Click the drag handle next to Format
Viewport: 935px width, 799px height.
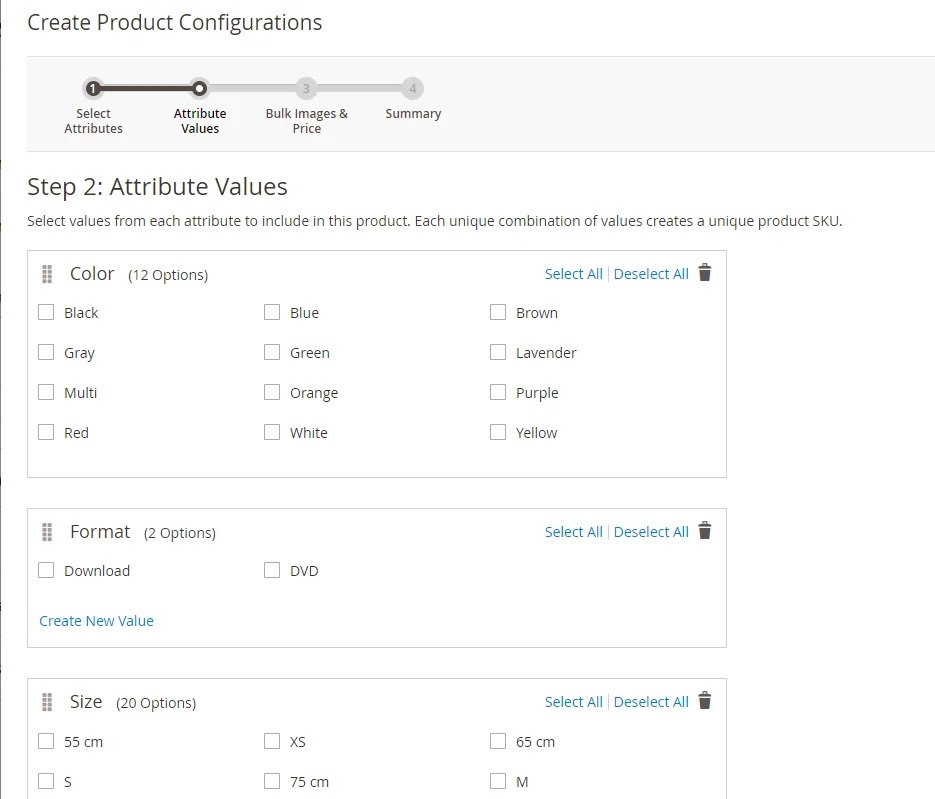pos(46,533)
